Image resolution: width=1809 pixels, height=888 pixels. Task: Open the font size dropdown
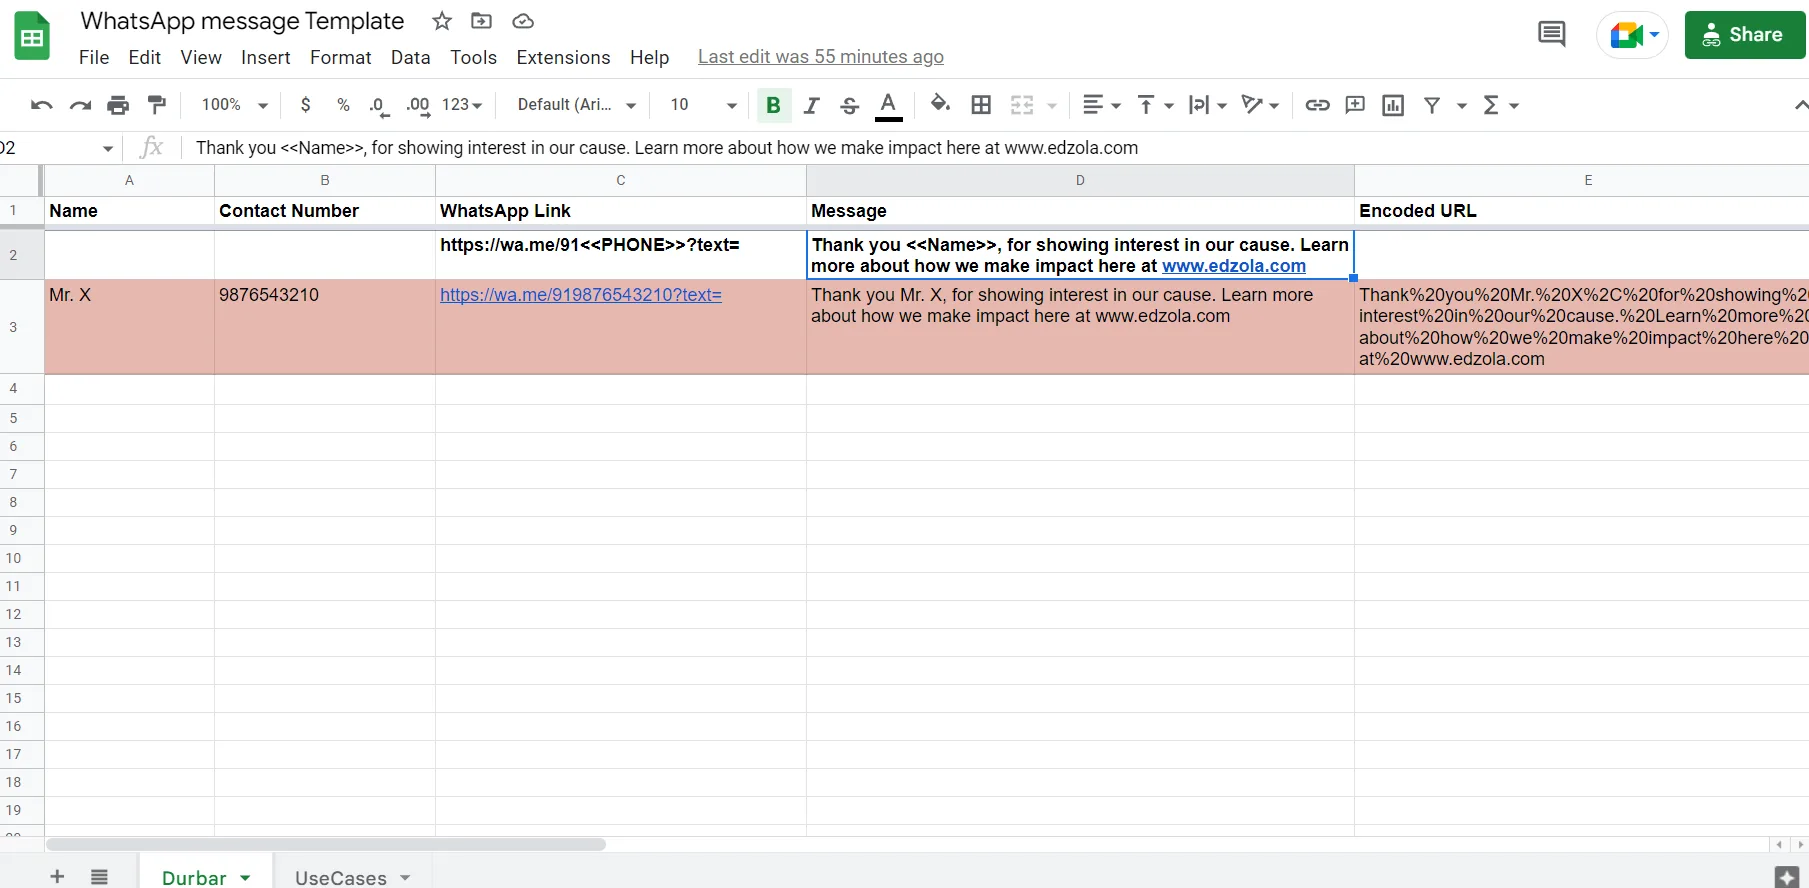(x=704, y=105)
